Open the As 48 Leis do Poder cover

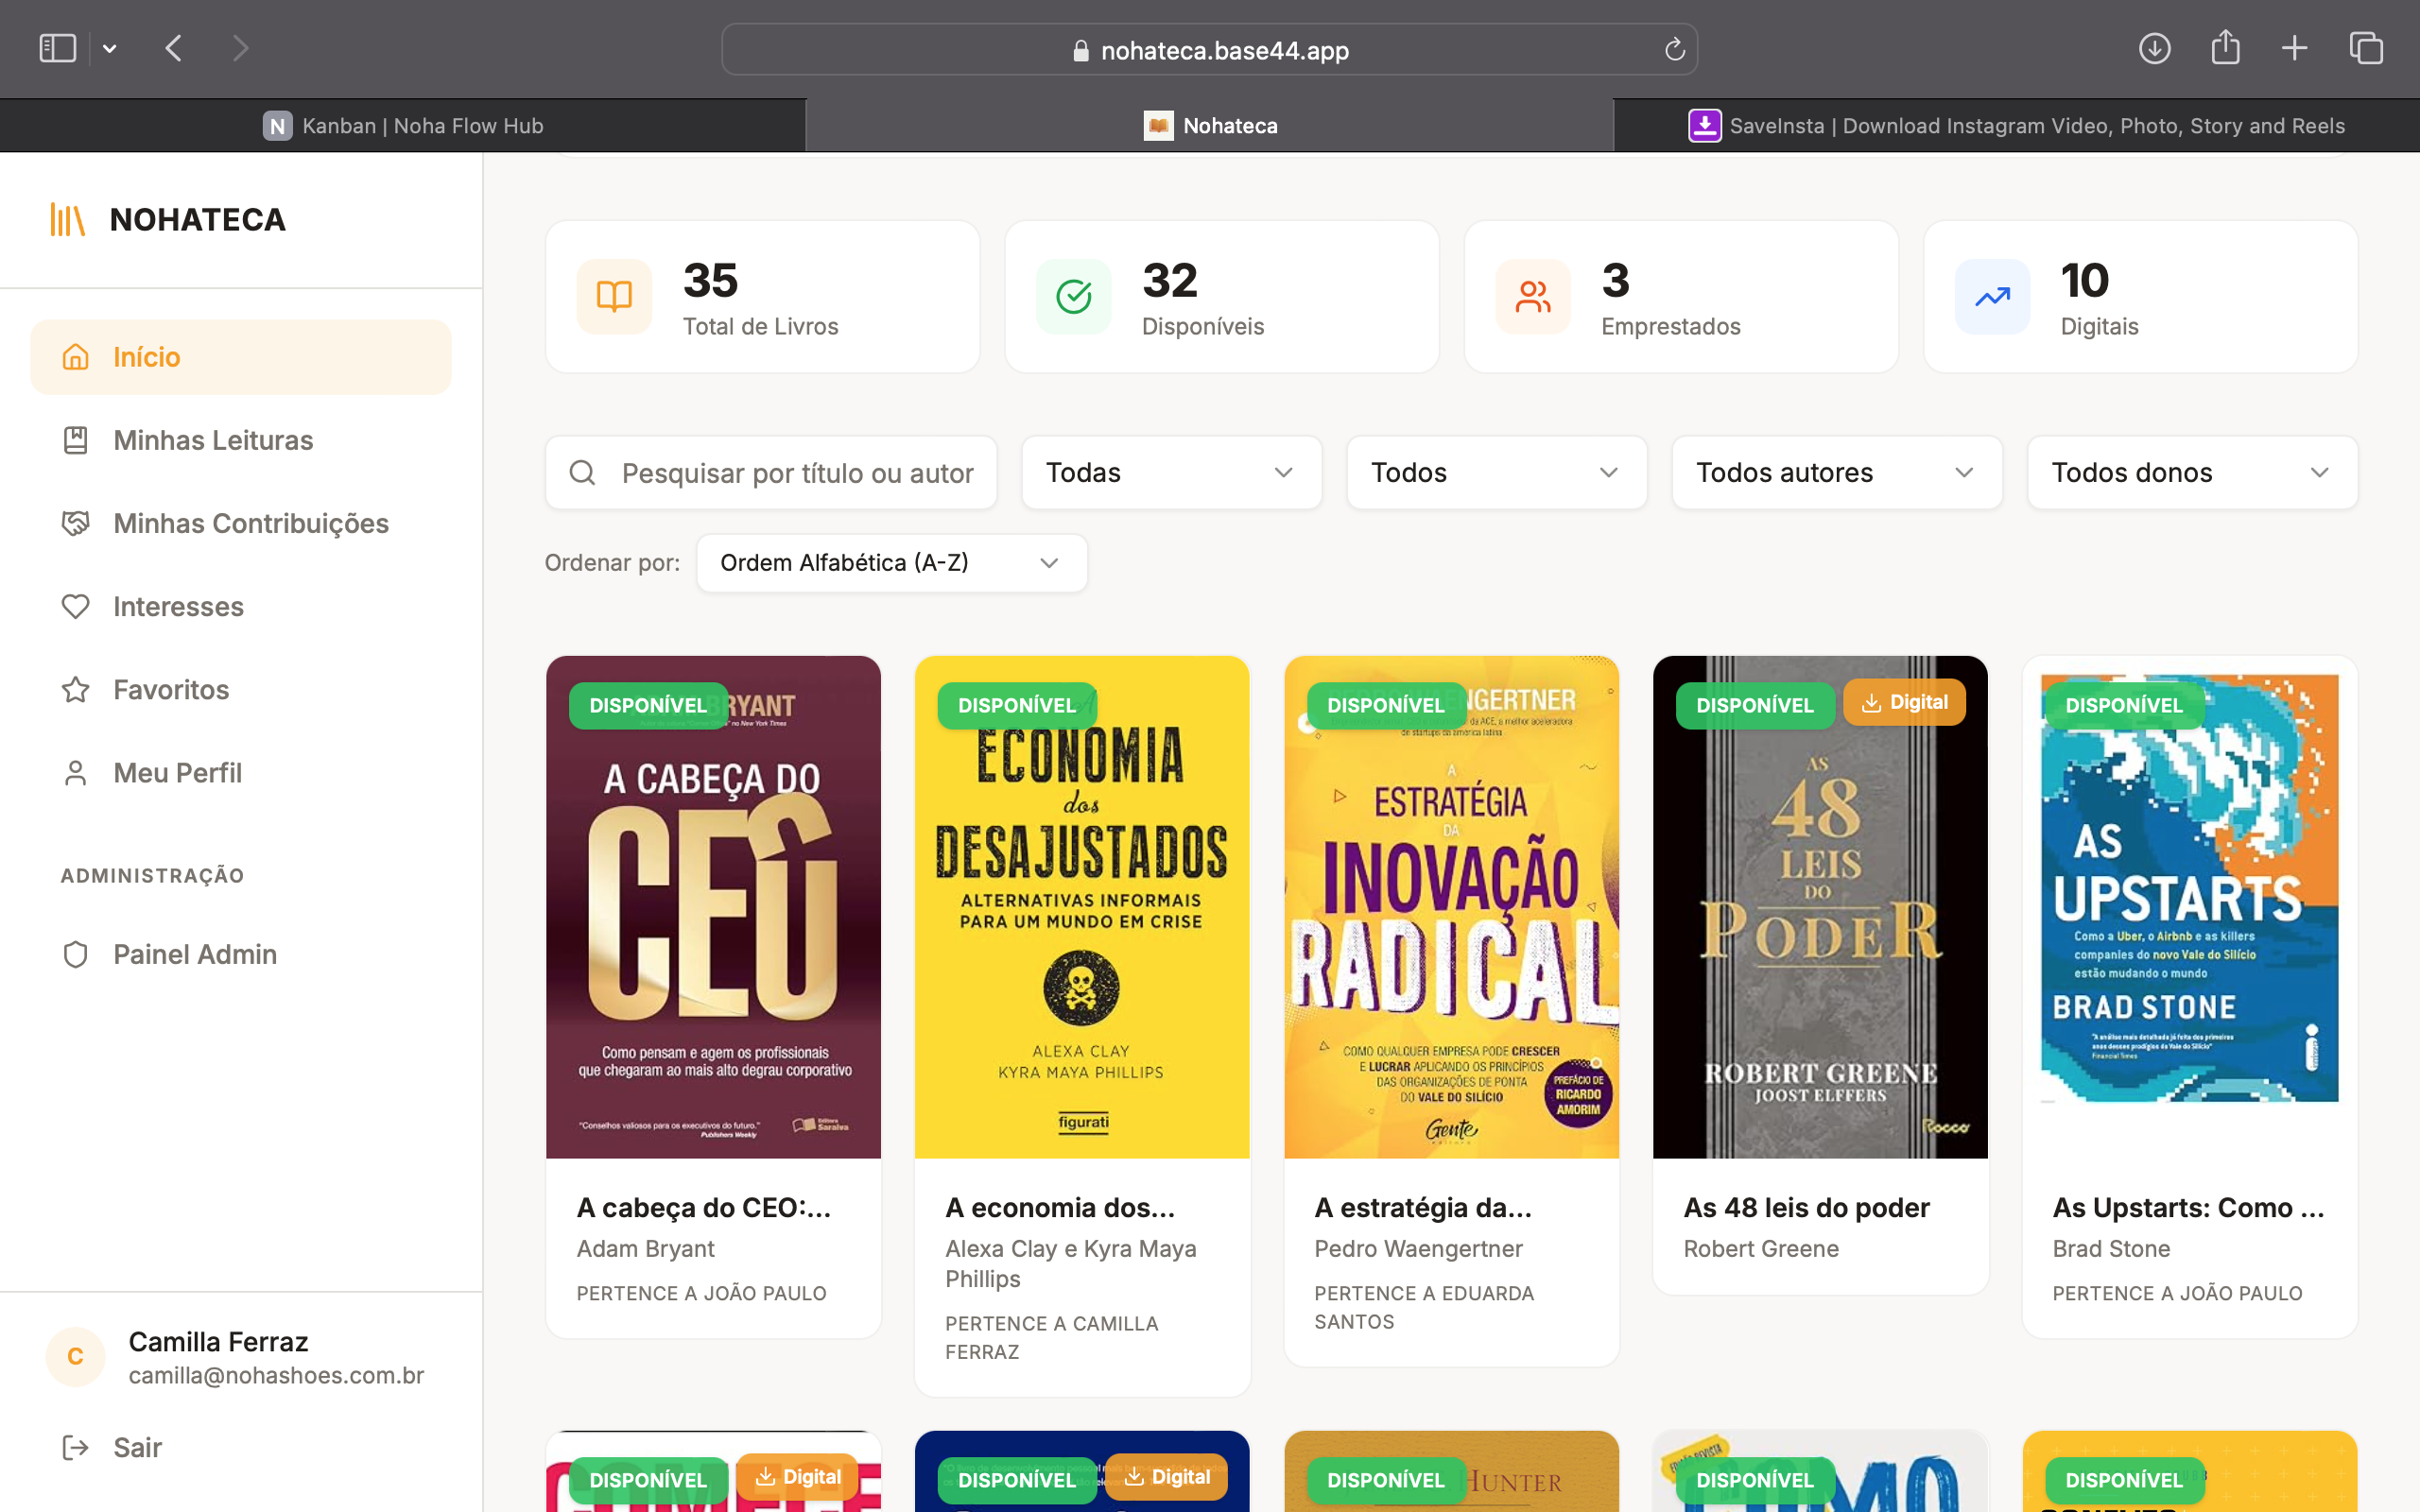[x=1820, y=907]
